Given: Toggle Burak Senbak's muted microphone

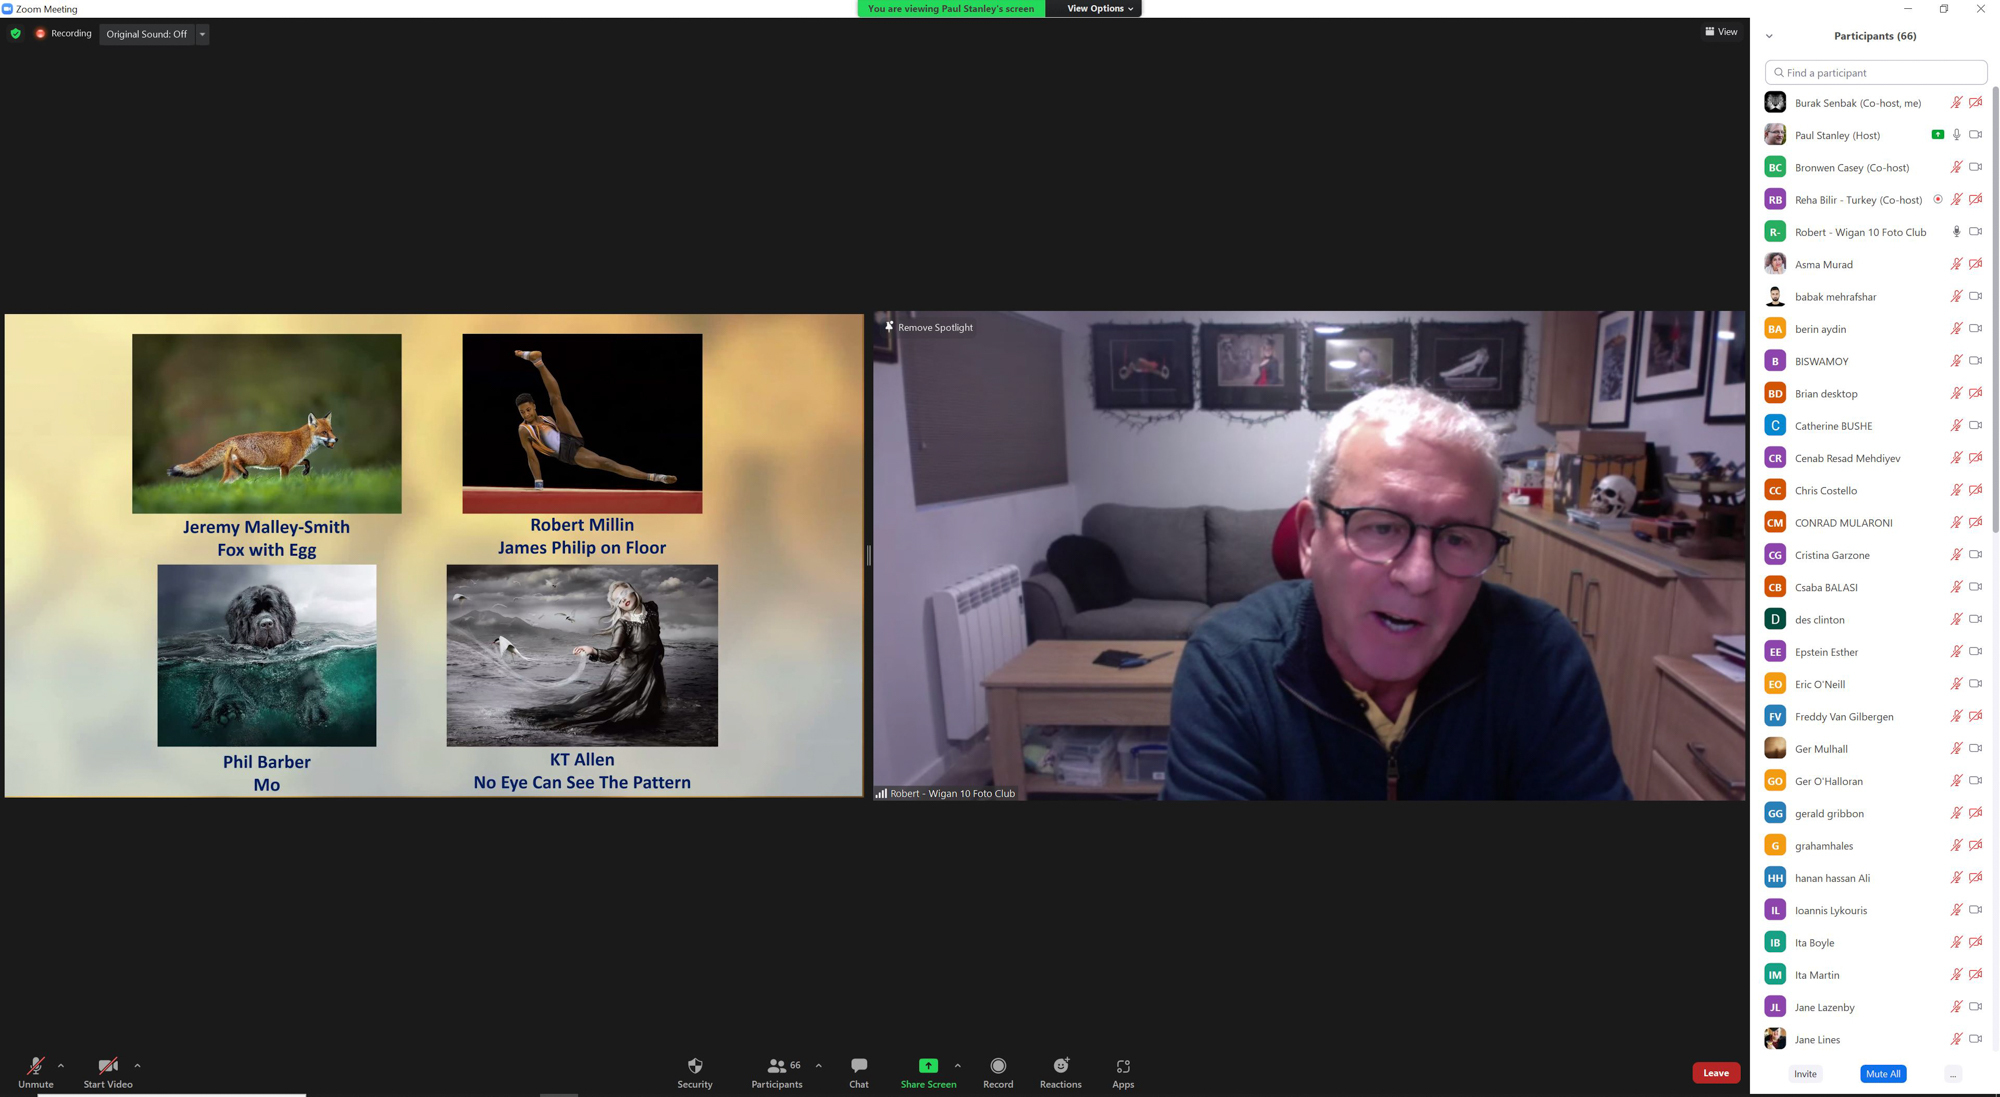Looking at the screenshot, I should 1956,102.
